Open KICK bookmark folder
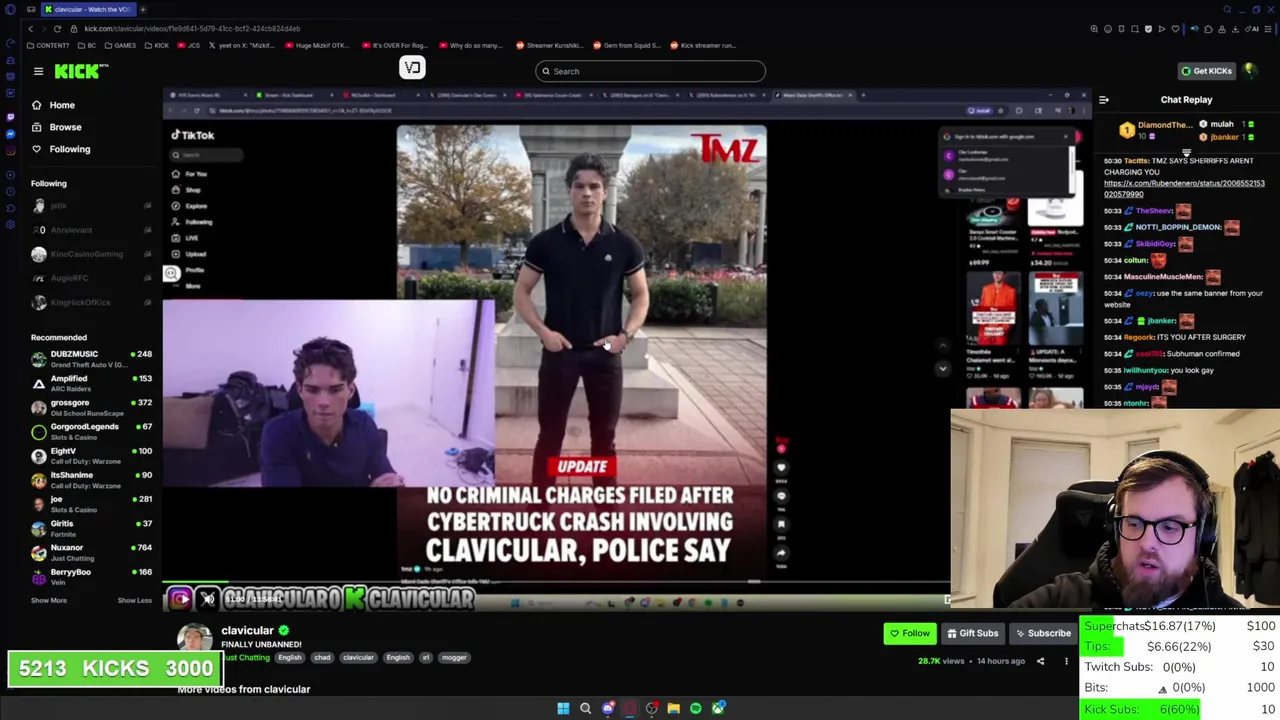This screenshot has height=720, width=1280. coord(156,45)
